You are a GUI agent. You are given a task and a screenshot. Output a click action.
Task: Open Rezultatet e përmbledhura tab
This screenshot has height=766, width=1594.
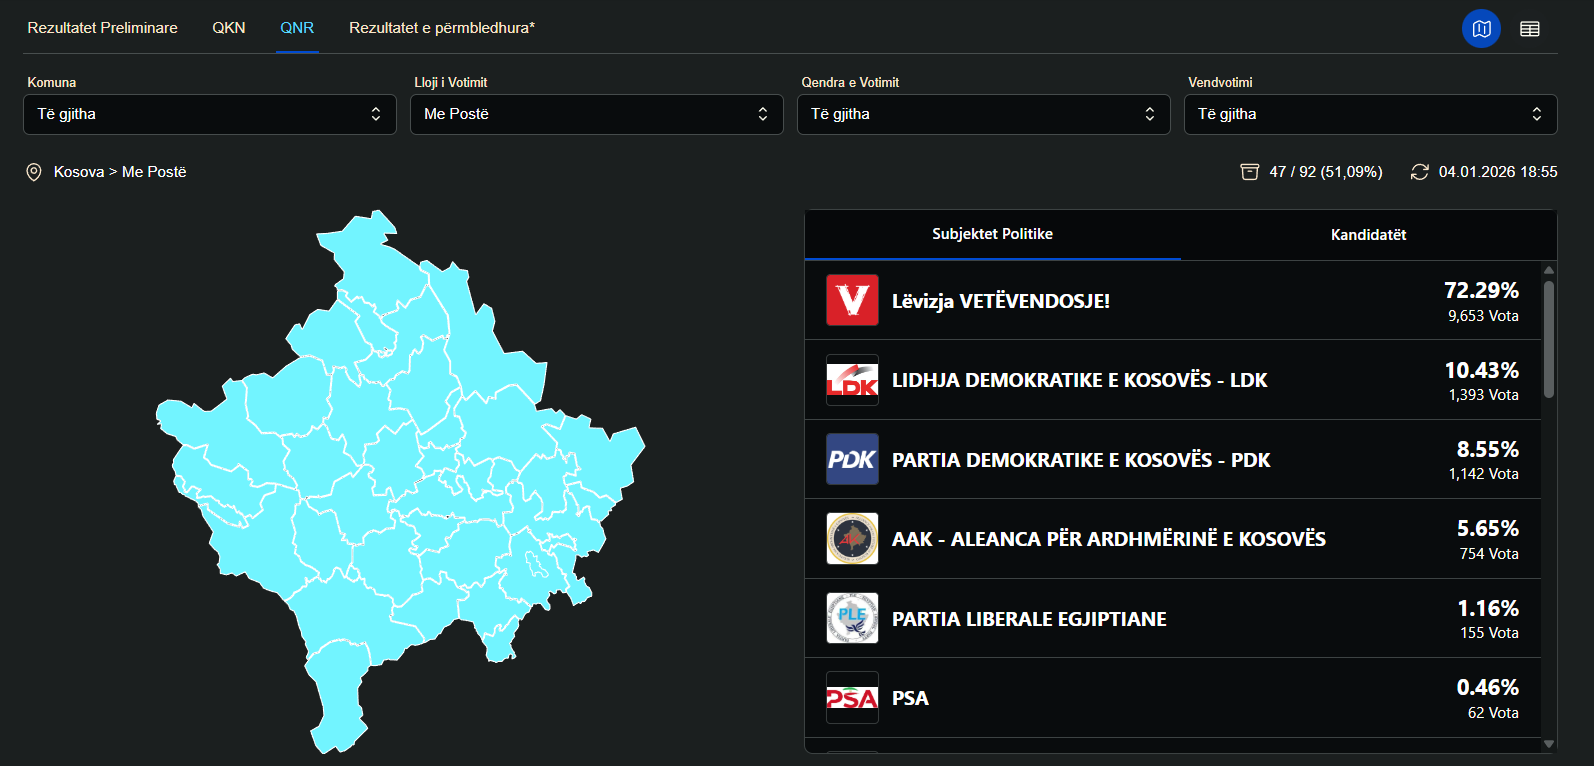[442, 28]
